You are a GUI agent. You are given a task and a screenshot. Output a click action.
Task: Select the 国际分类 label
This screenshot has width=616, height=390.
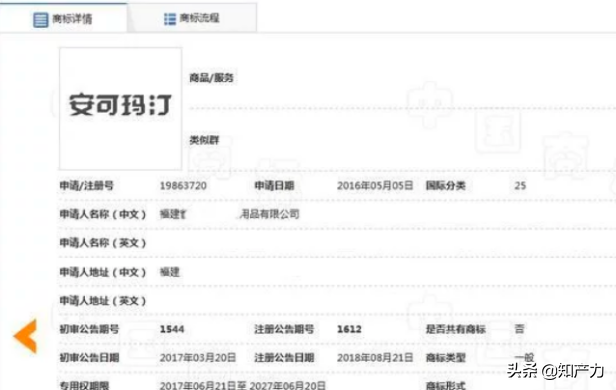pos(446,186)
